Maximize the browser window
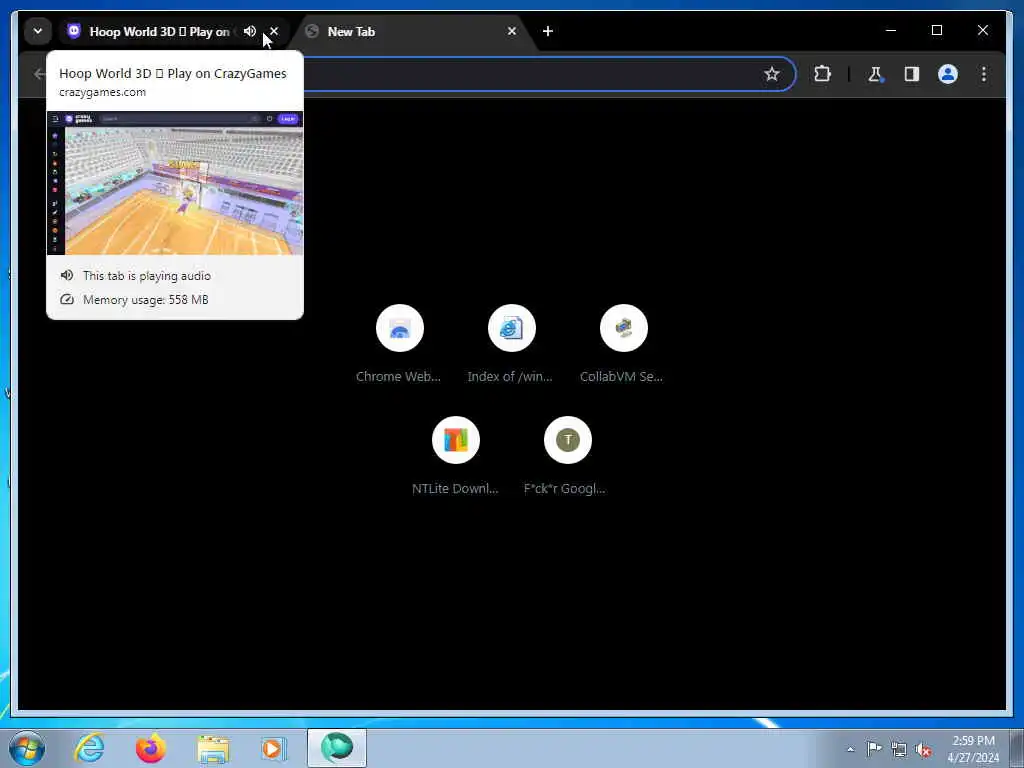Screen dimensions: 1024x768 pos(936,30)
